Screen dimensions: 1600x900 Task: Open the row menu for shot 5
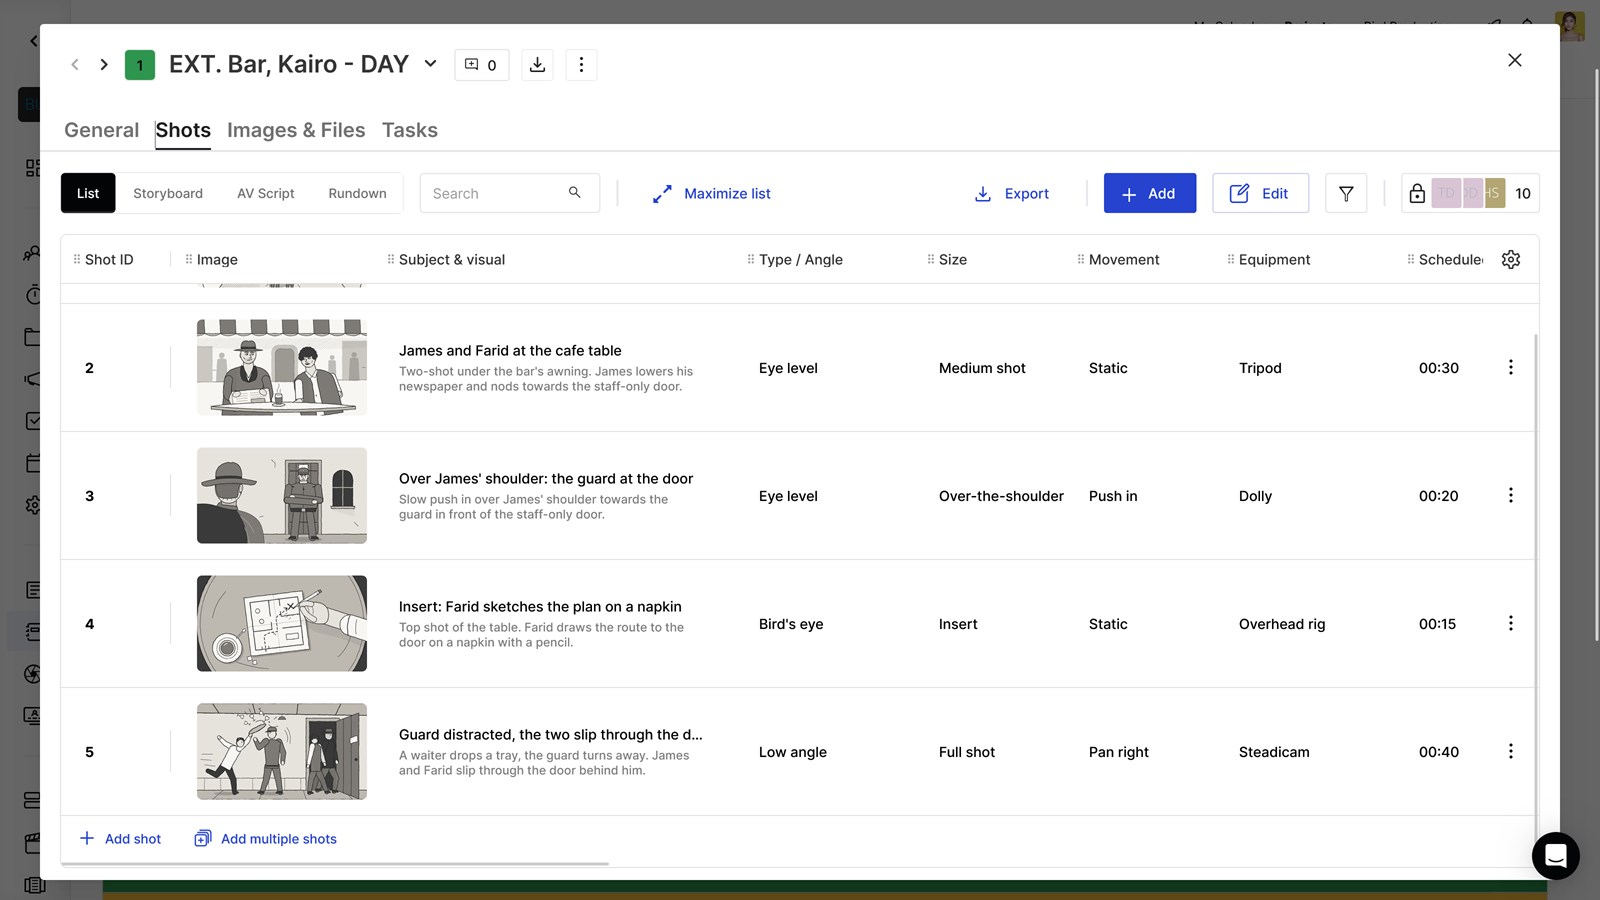click(1511, 752)
